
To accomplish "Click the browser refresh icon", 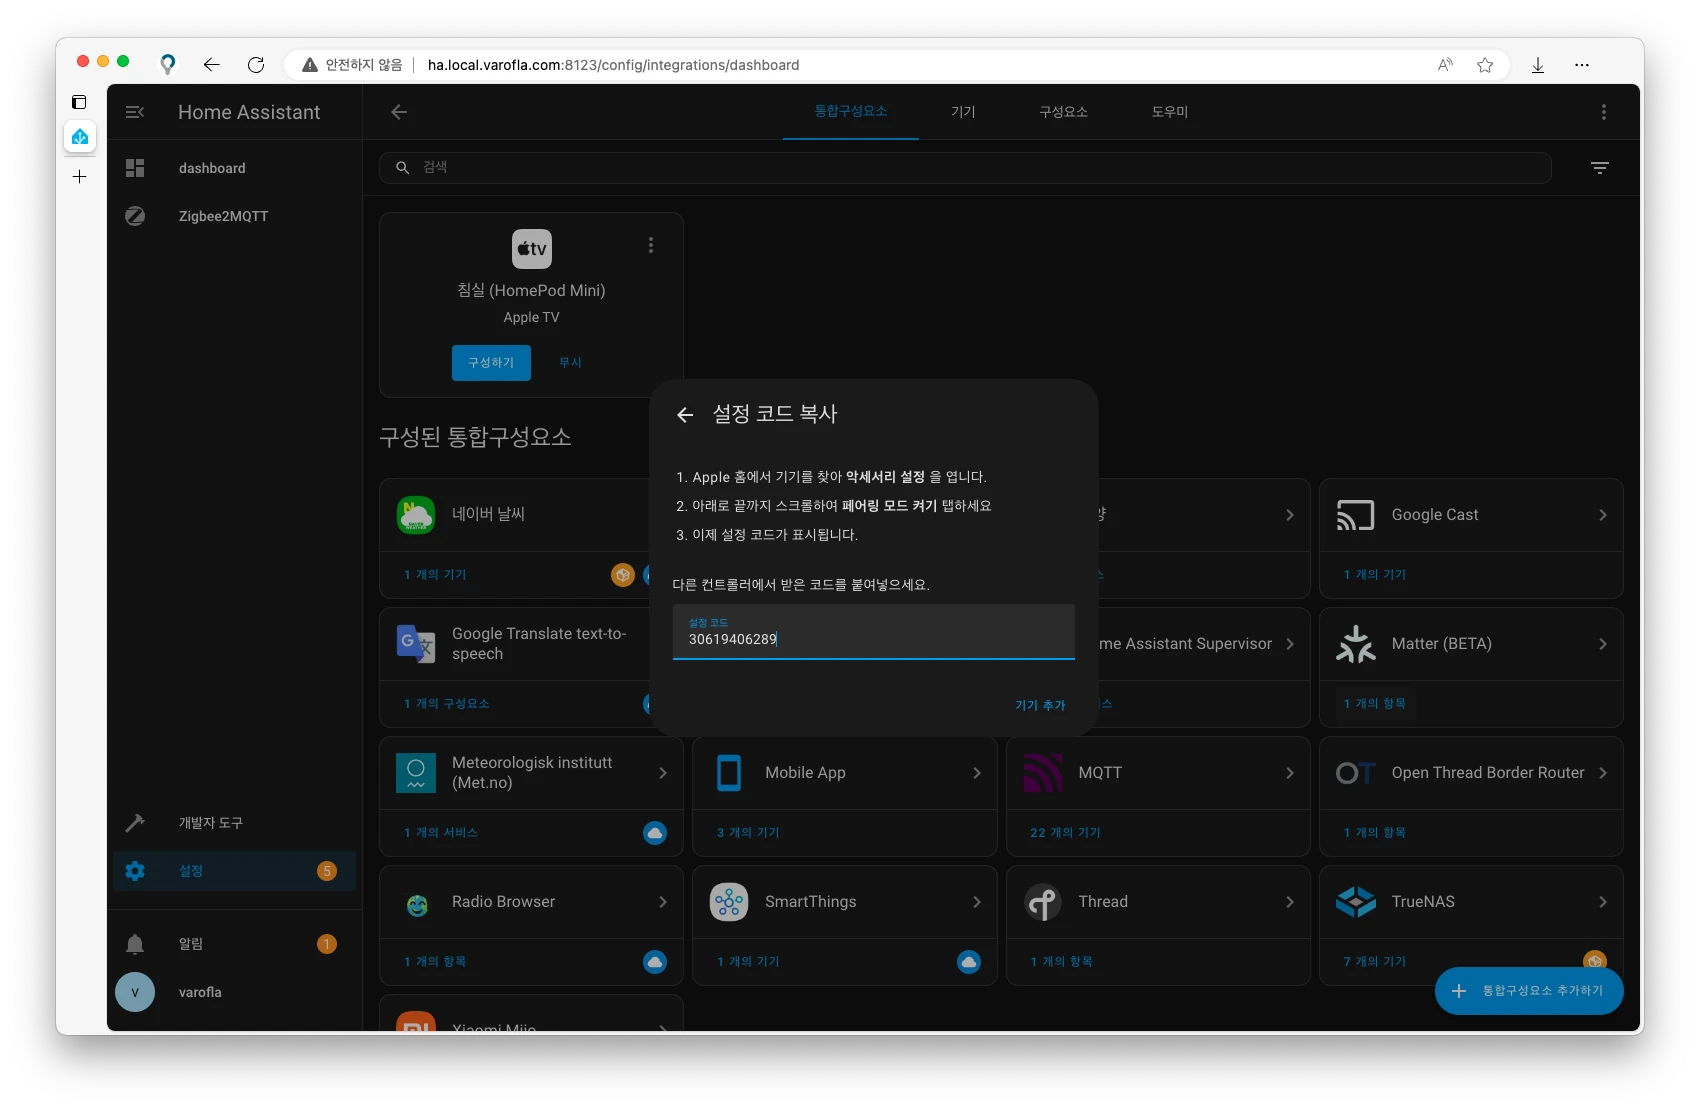I will click(256, 64).
